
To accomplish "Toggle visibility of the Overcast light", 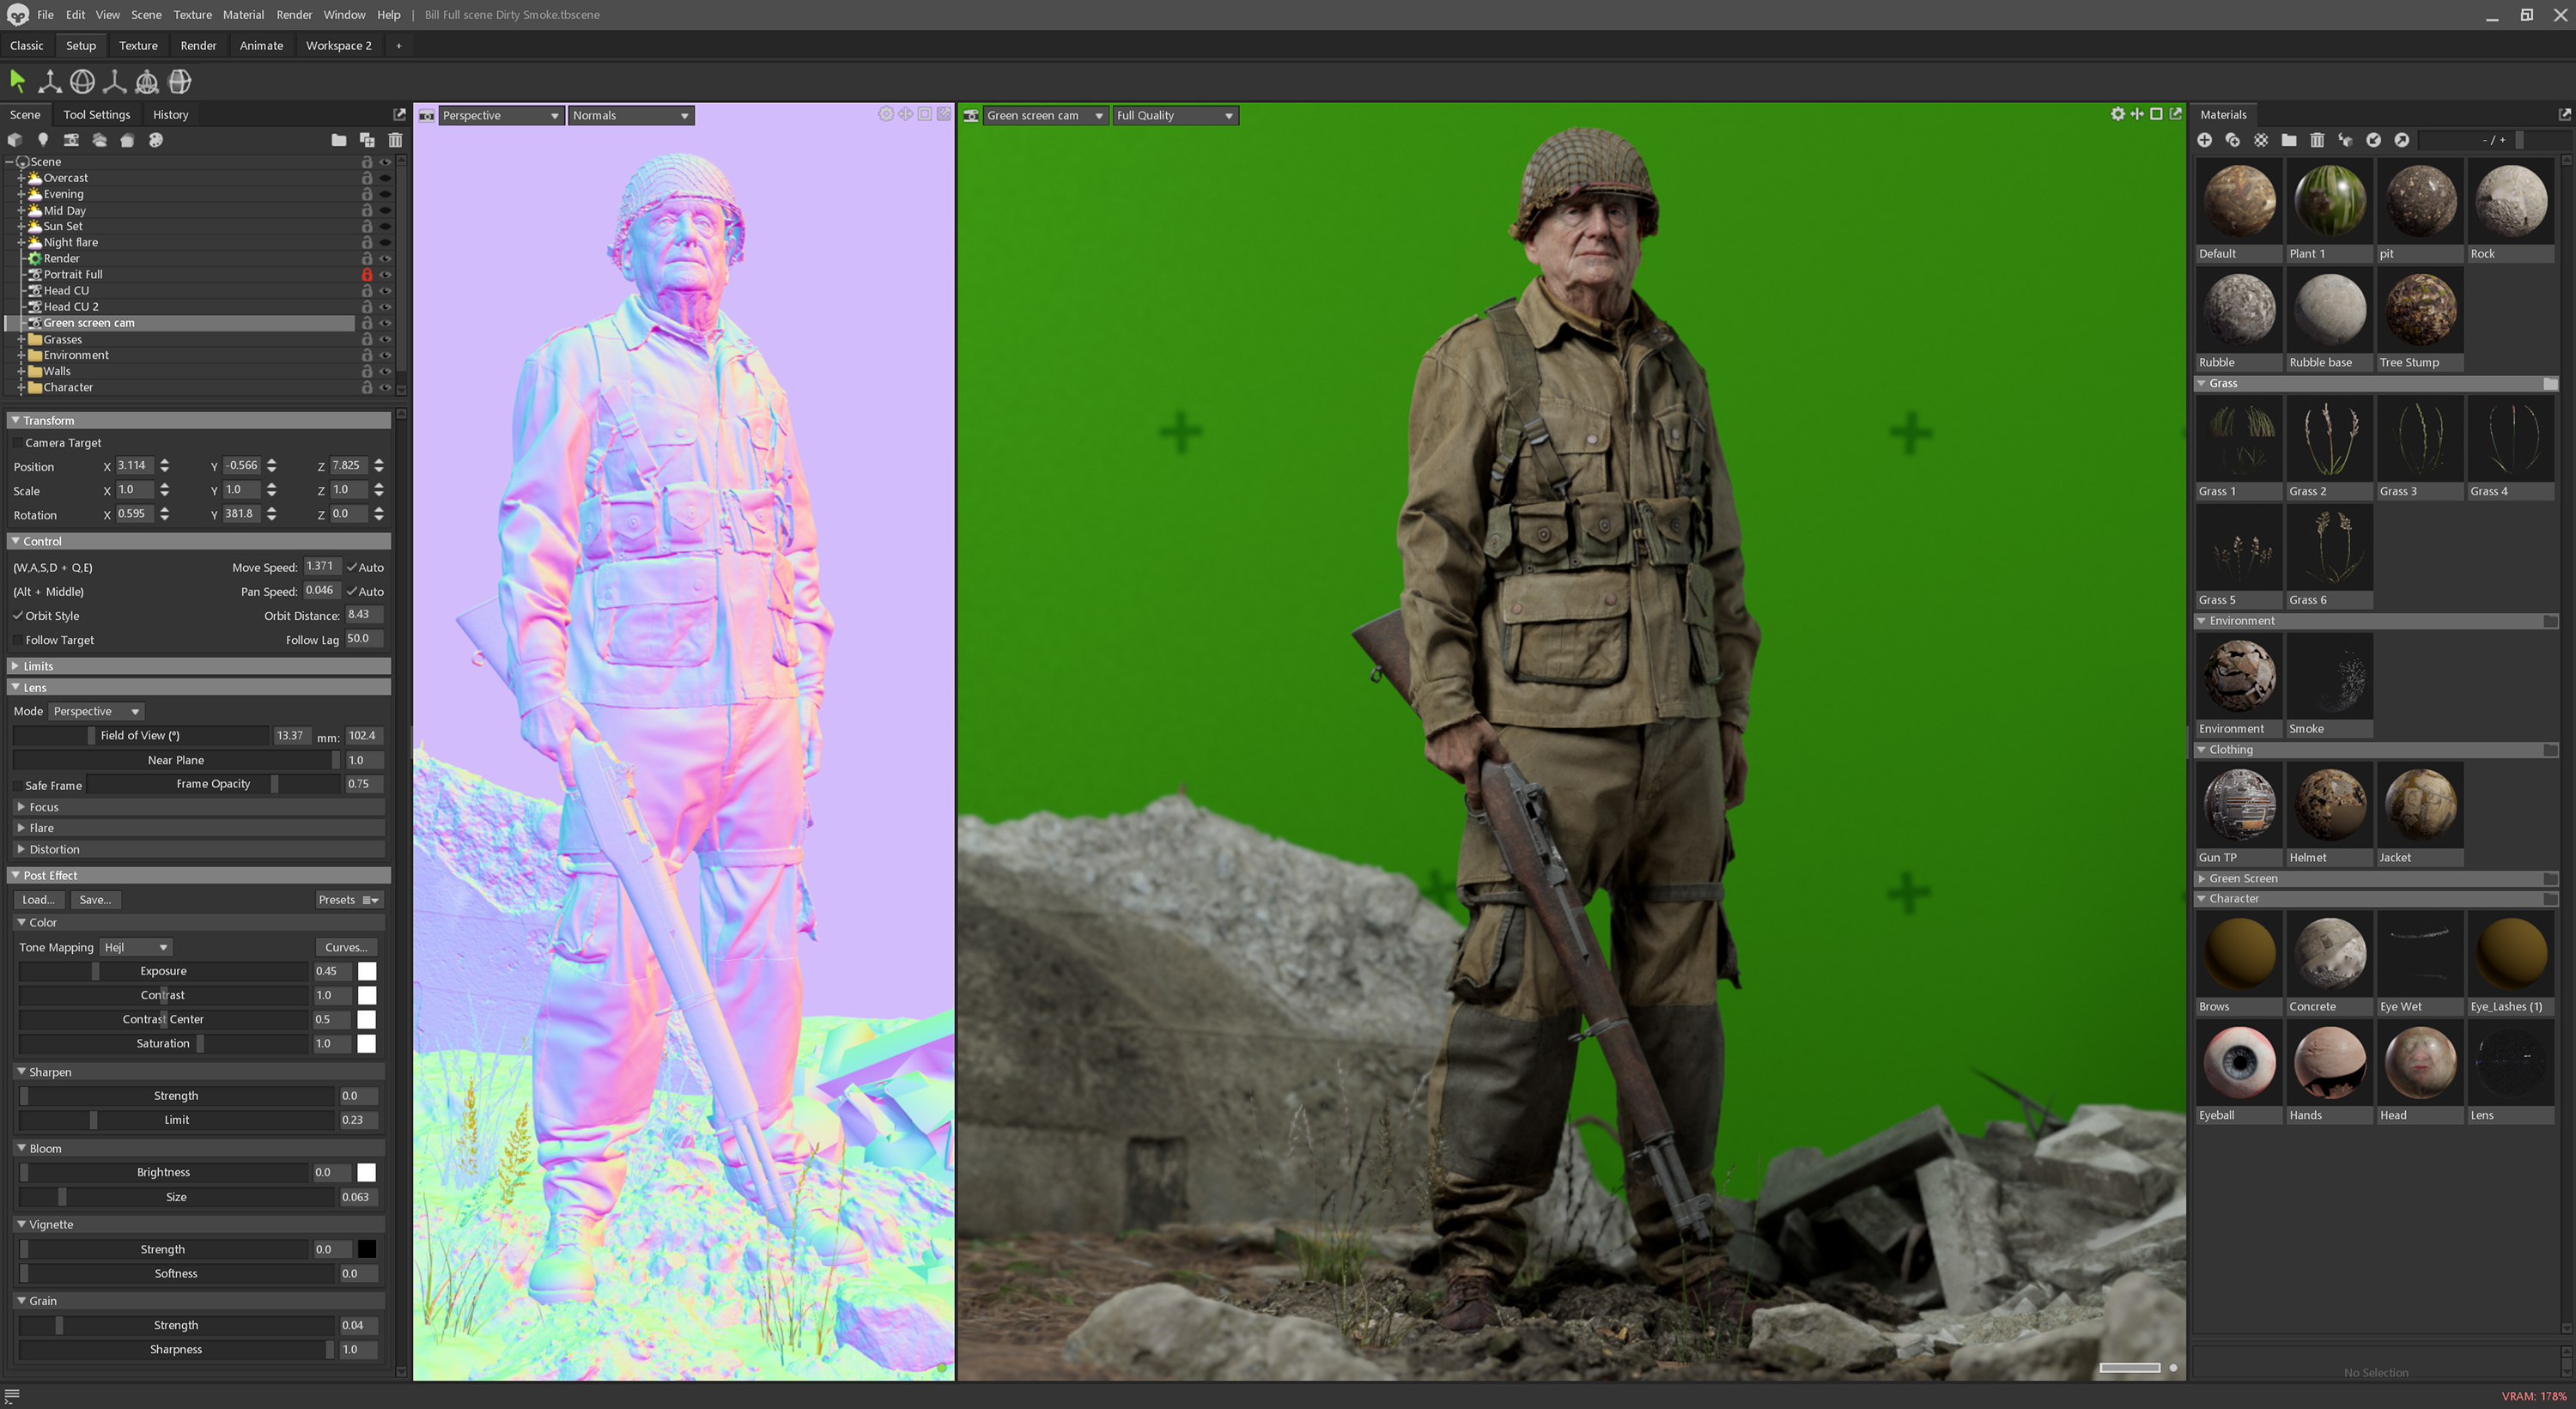I will point(385,178).
